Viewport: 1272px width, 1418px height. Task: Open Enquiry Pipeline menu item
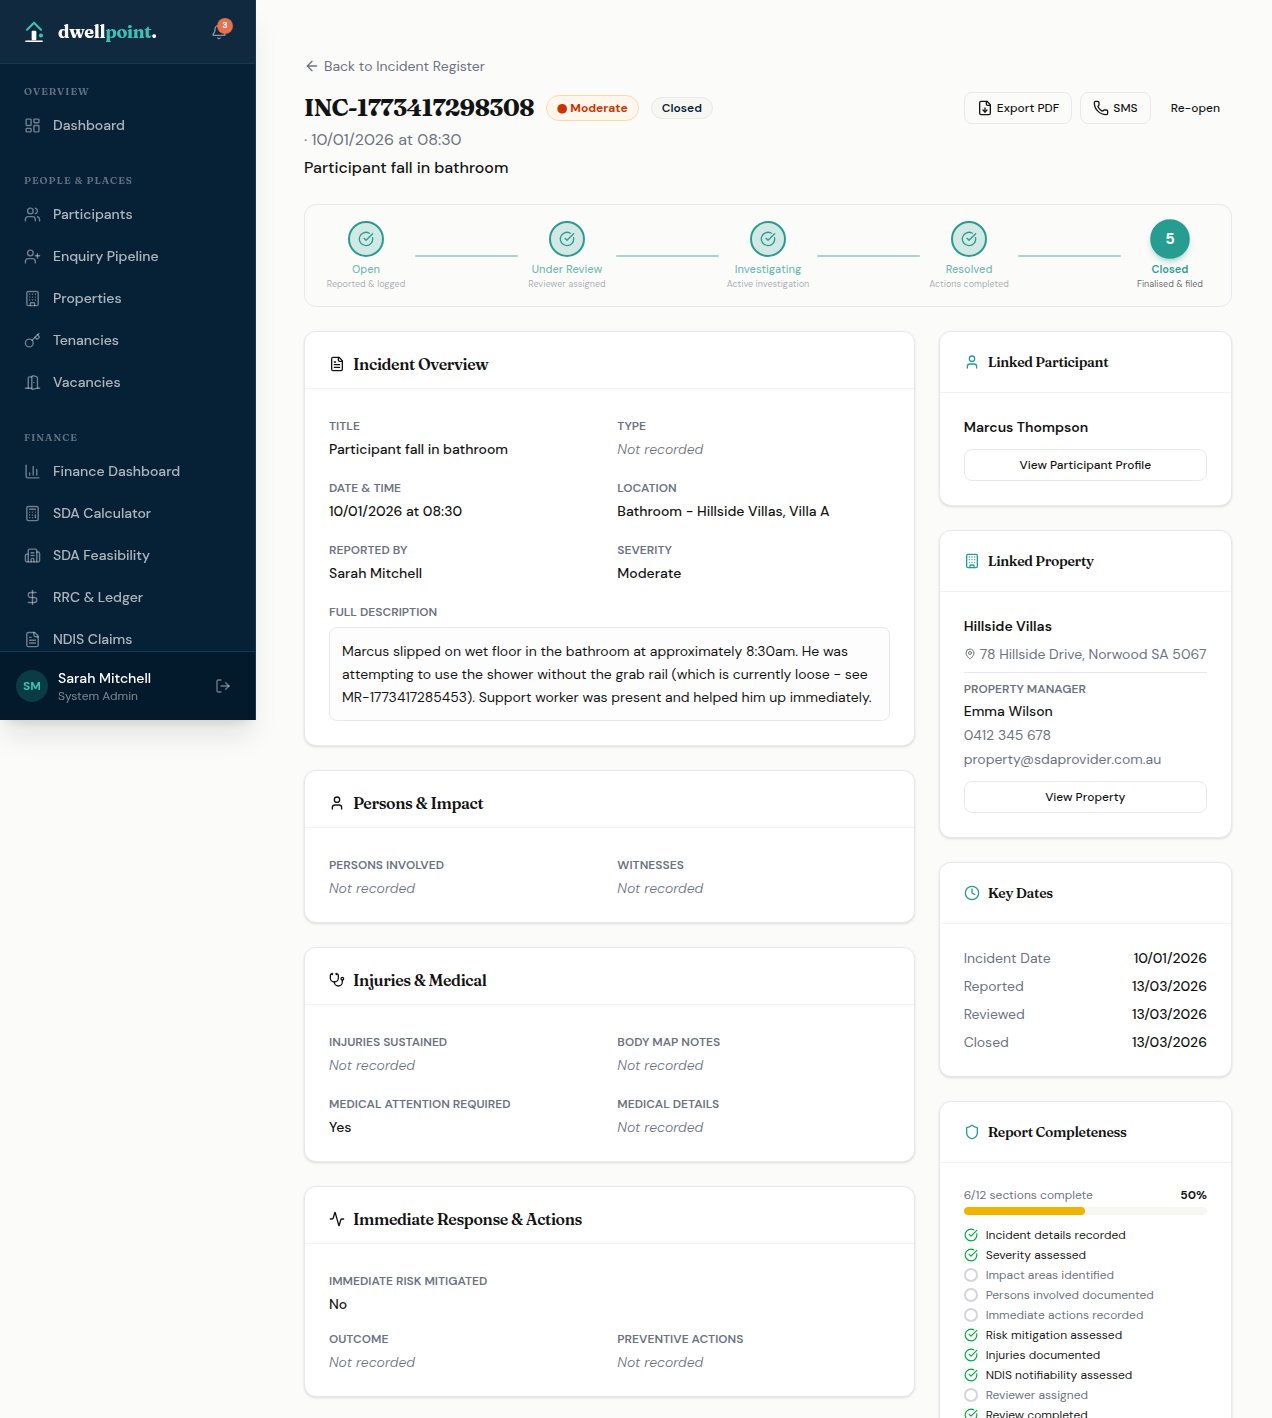click(x=128, y=256)
